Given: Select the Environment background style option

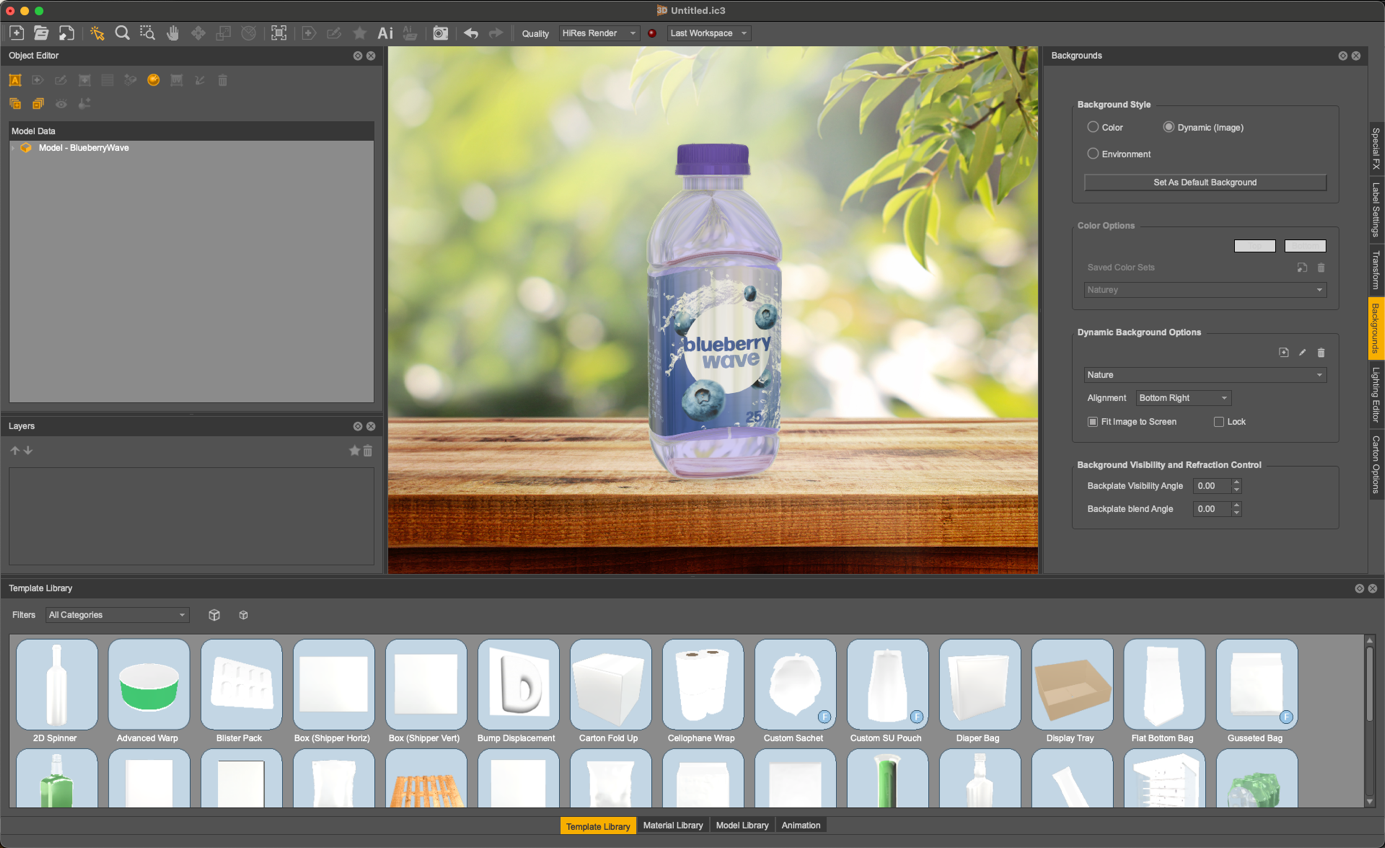Looking at the screenshot, I should [x=1093, y=154].
